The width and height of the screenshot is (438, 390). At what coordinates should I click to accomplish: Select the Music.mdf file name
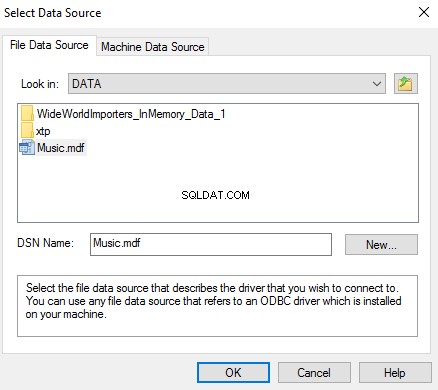point(61,148)
